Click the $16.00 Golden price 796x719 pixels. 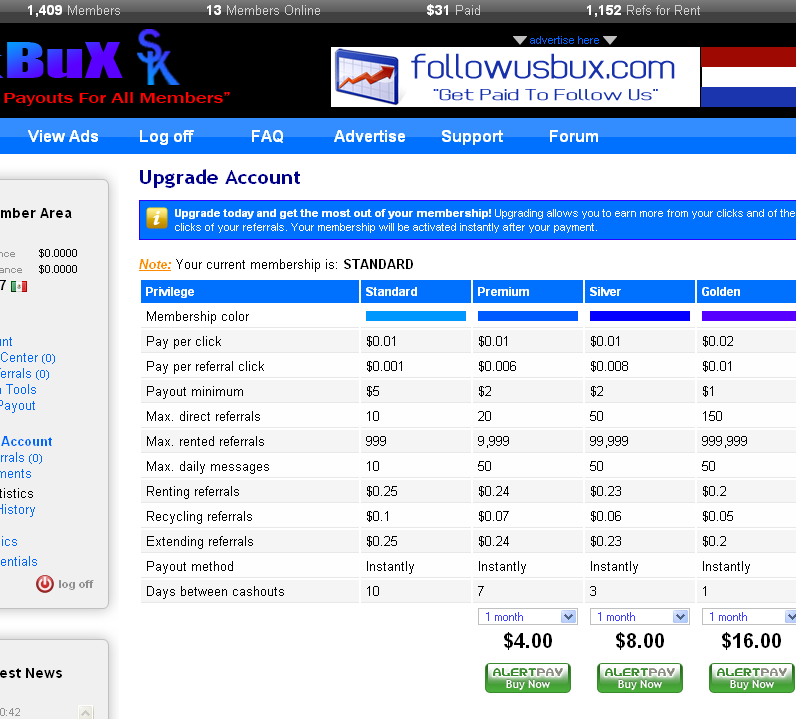751,641
